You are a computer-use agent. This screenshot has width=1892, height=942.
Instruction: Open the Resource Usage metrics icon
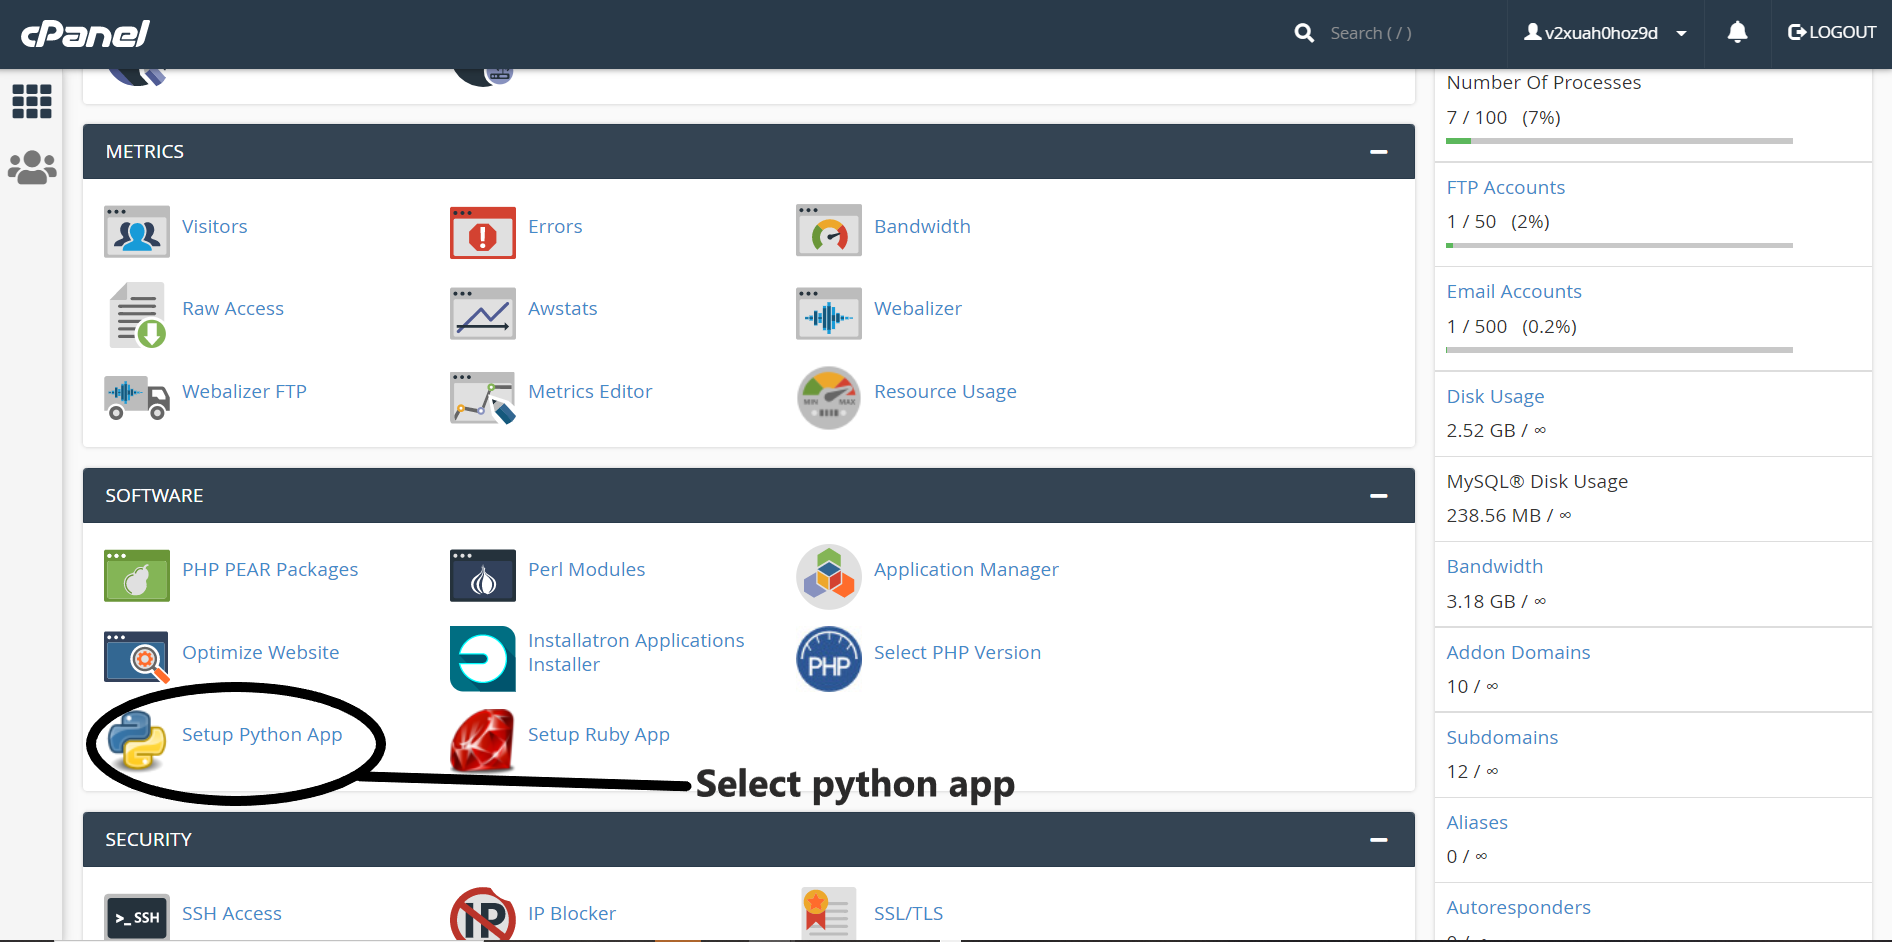(828, 397)
